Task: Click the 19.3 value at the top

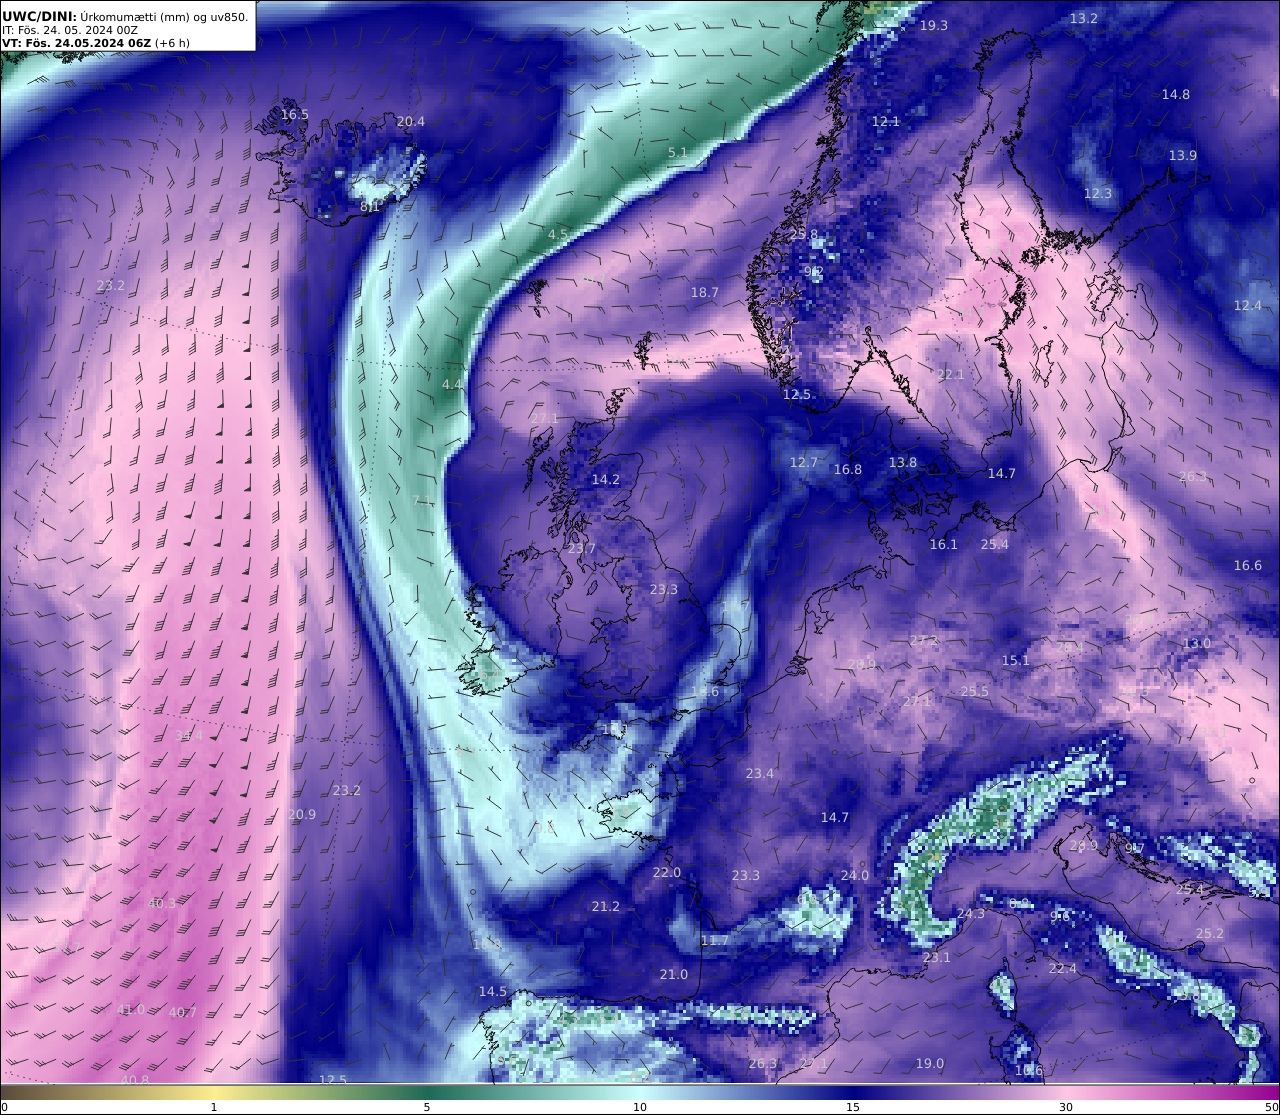Action: (933, 26)
